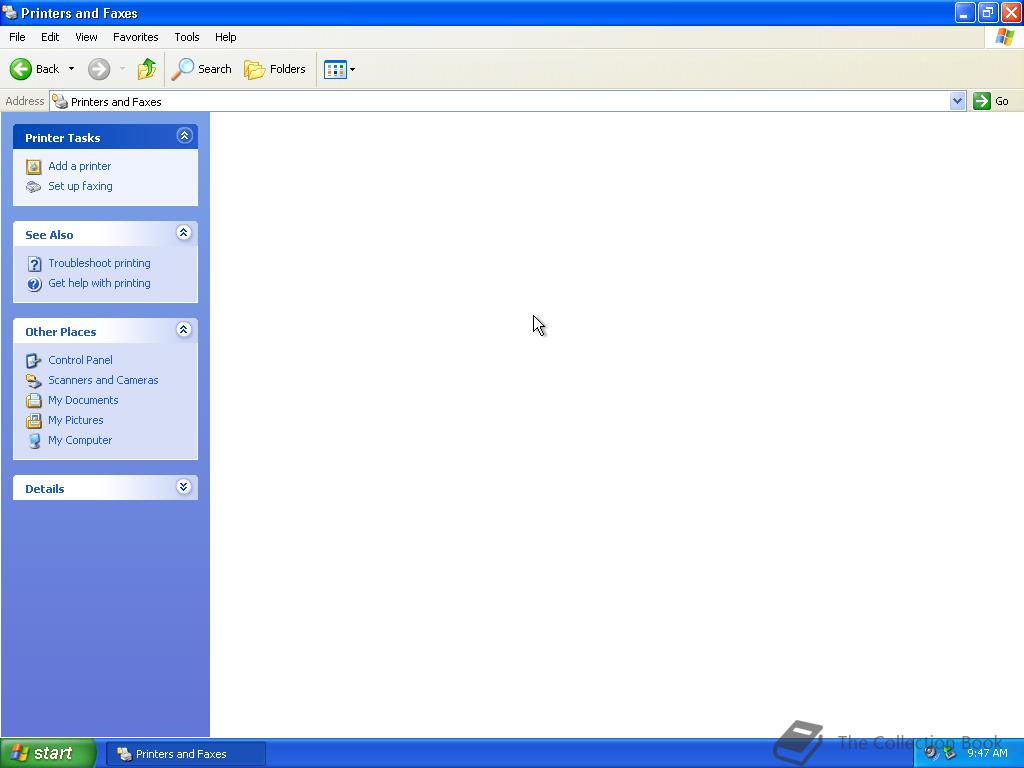Open My Pictures link
Screen dimensions: 1024x768
coord(76,420)
